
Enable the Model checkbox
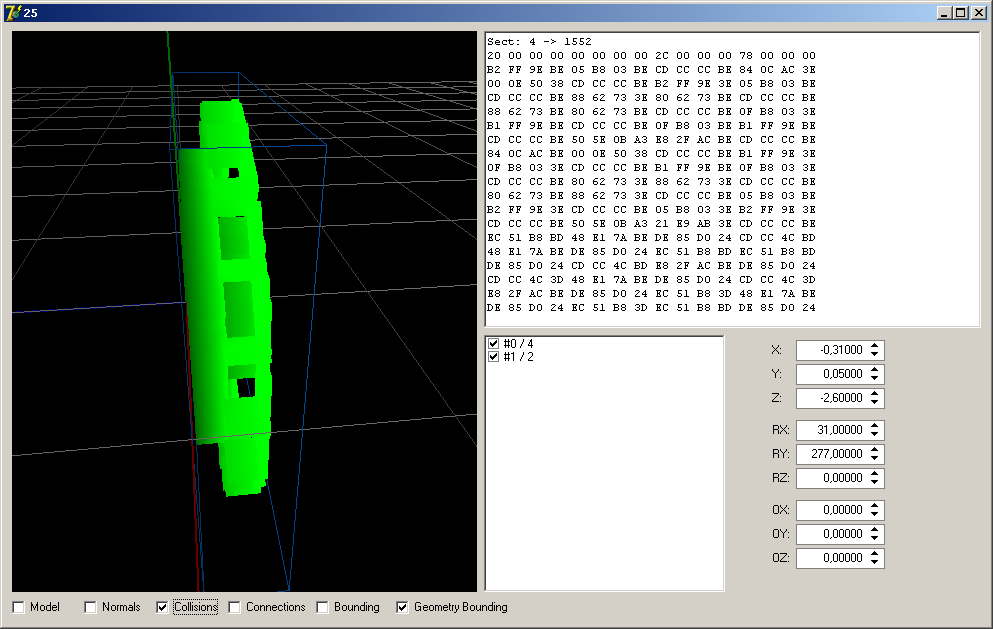(x=18, y=607)
